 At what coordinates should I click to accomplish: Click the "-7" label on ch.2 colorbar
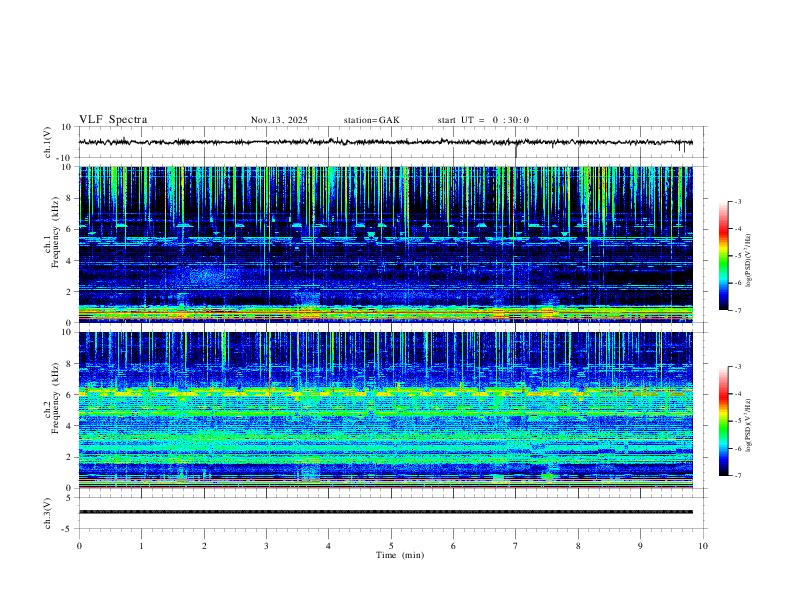click(738, 475)
